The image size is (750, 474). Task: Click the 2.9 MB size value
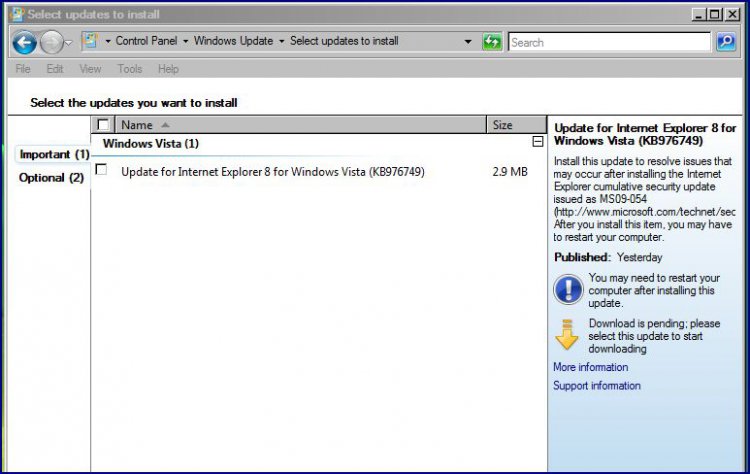click(510, 172)
